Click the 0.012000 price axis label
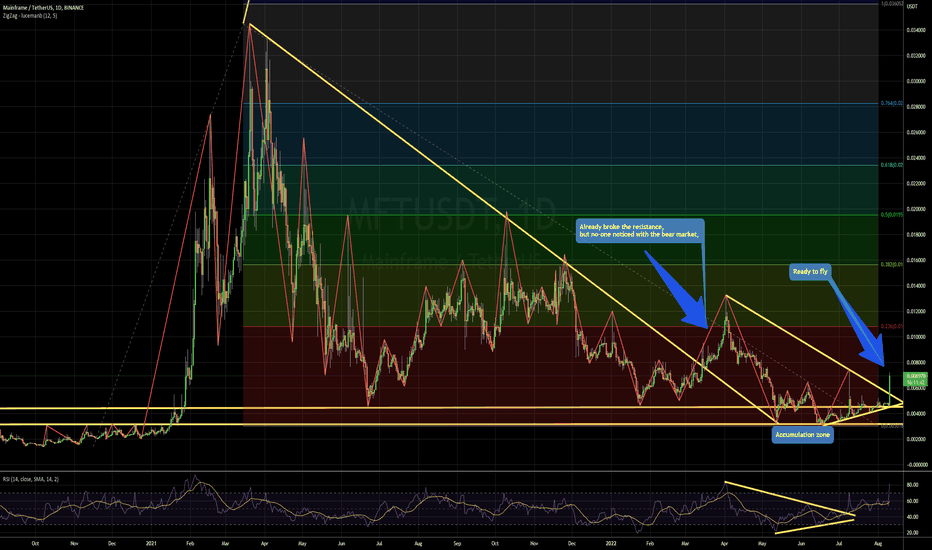 (x=916, y=312)
